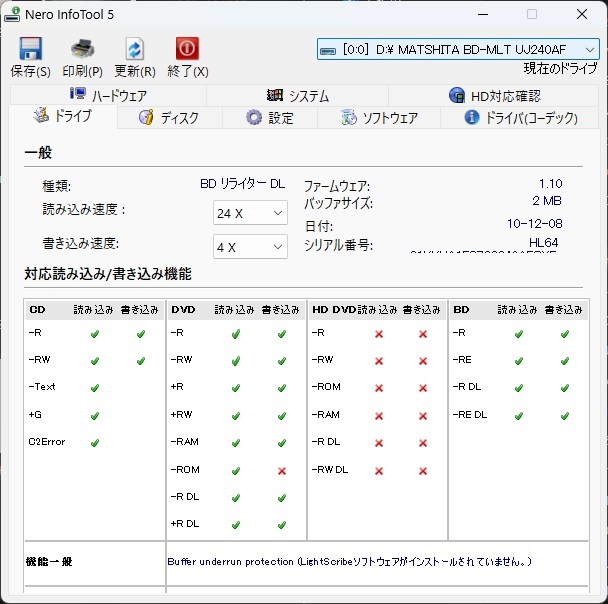Click the Hardware tab monitor icon
Image resolution: width=608 pixels, height=604 pixels.
78,93
